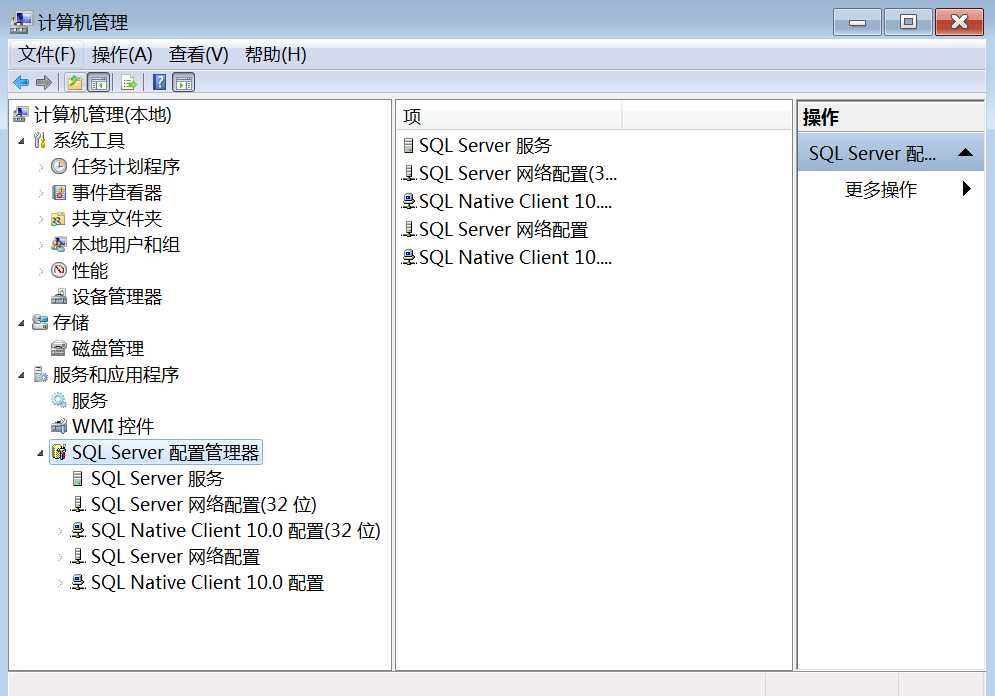995x696 pixels.
Task: Expand the 本地用户和组 node
Action: [x=41, y=245]
